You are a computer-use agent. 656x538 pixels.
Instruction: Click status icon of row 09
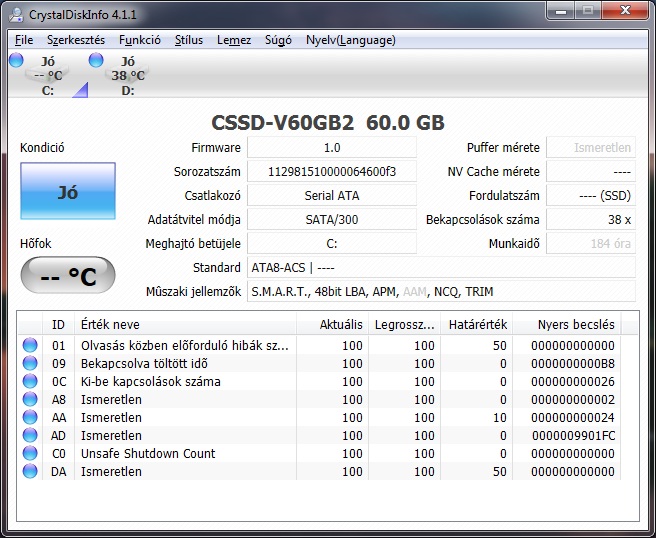(30, 363)
